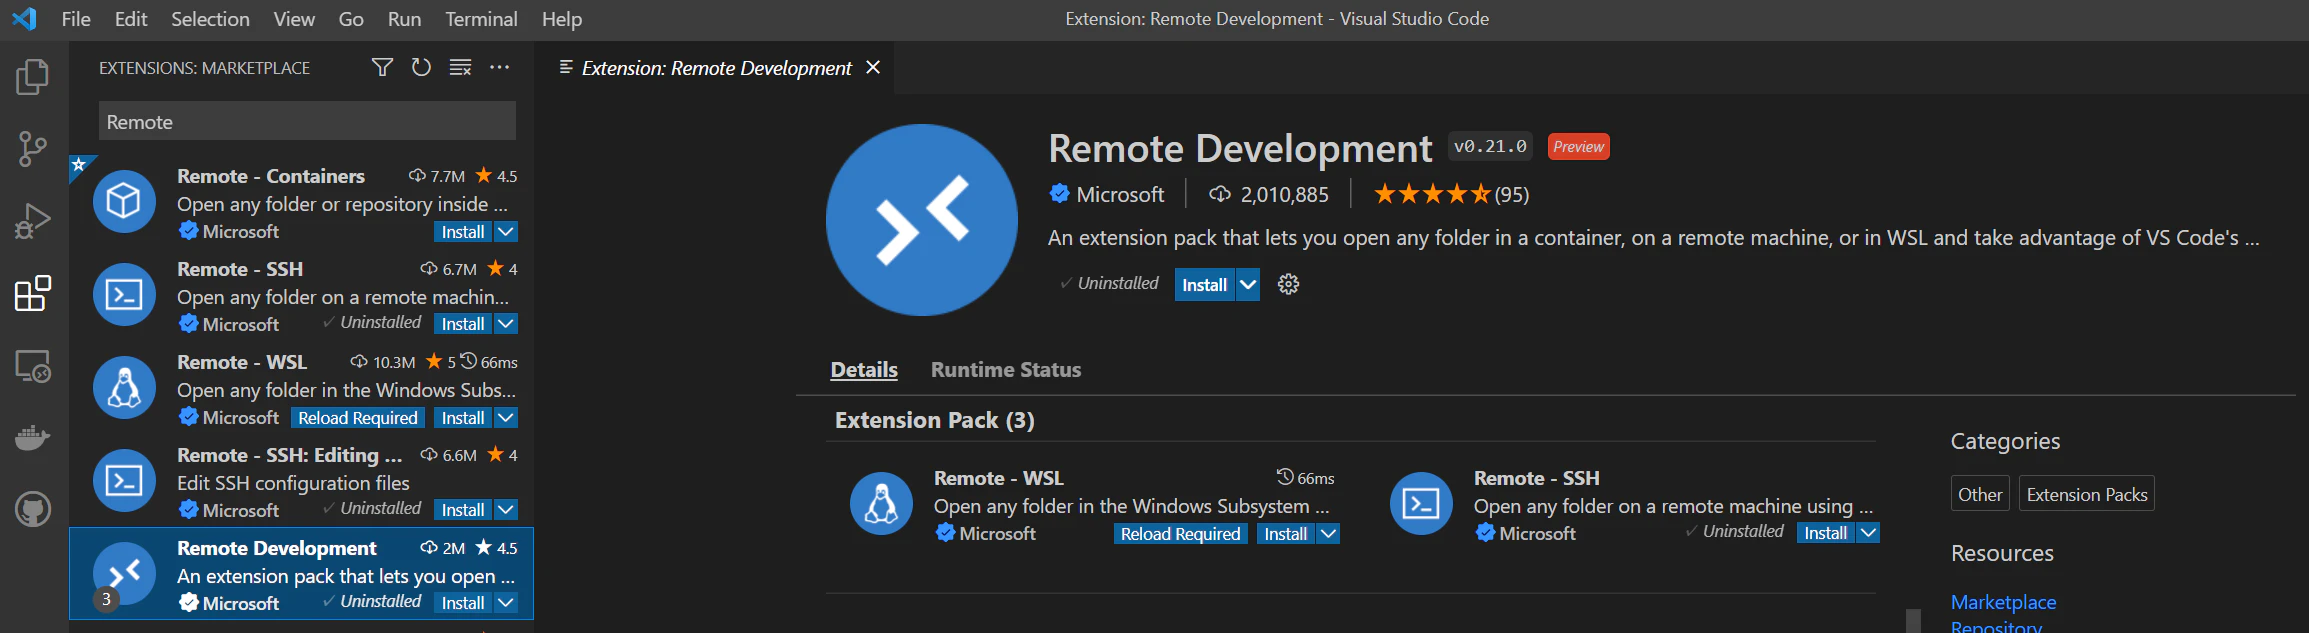Switch to the Details tab
This screenshot has width=2309, height=633.
click(x=864, y=370)
